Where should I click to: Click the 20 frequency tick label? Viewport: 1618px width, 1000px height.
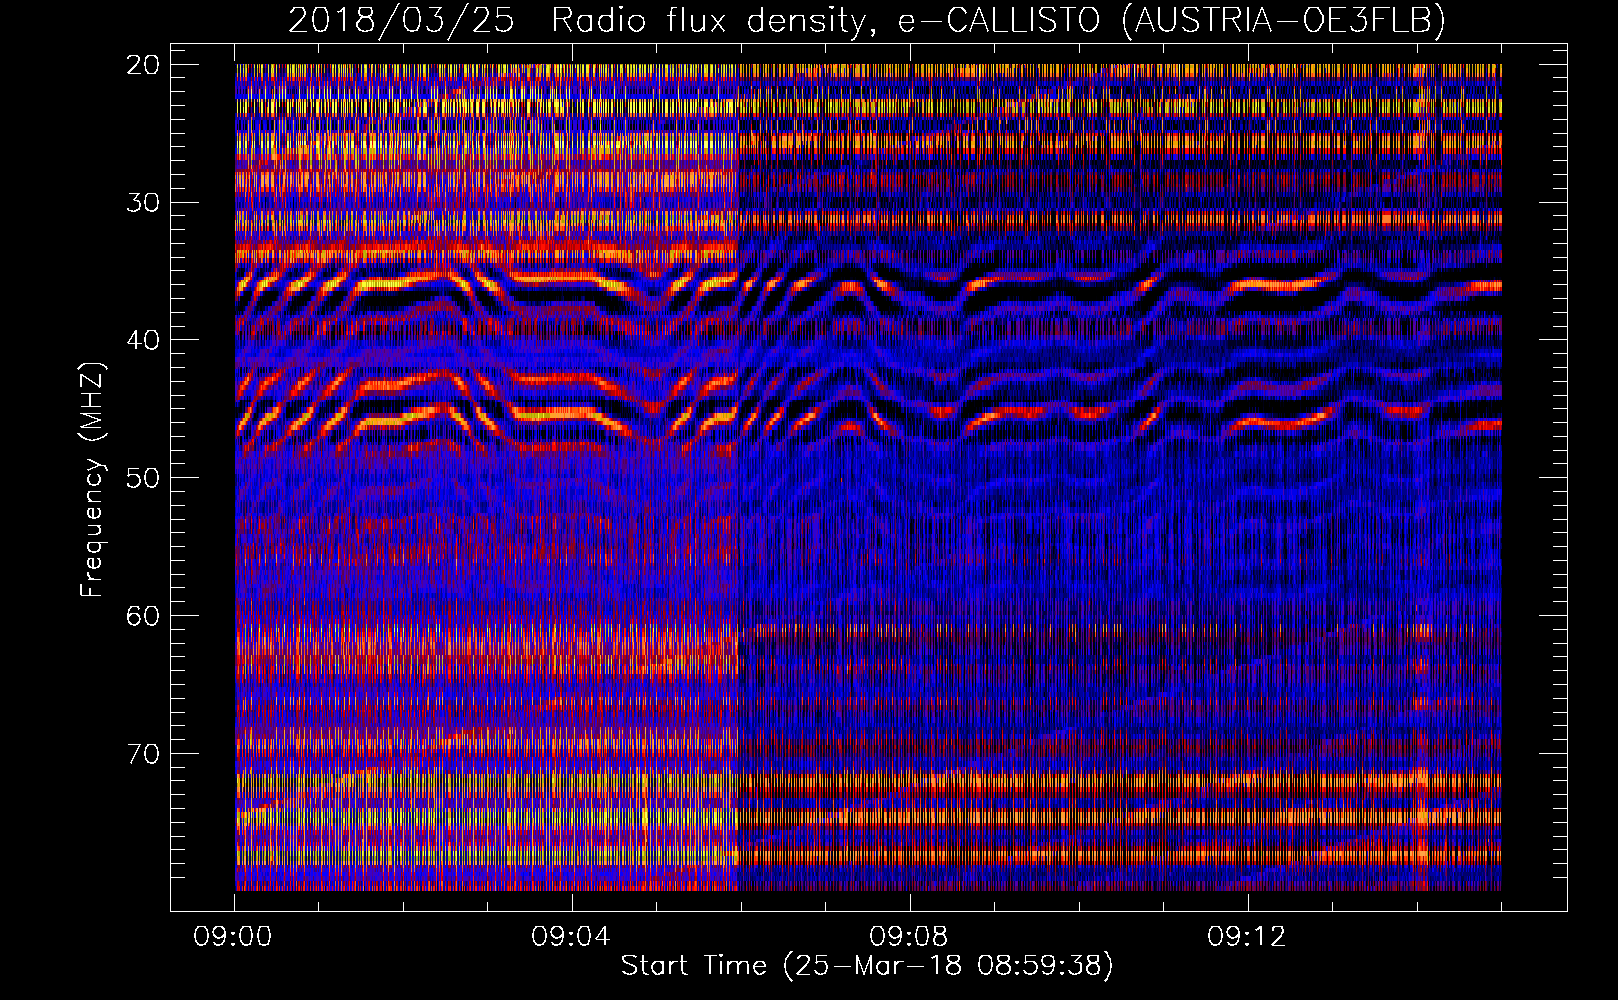143,65
